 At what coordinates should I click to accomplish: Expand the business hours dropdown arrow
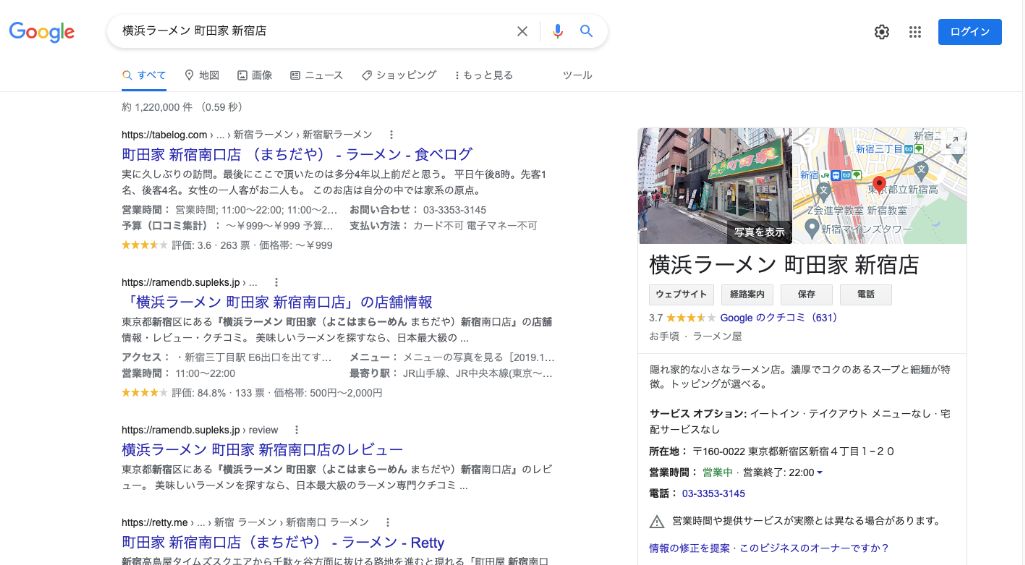tap(819, 473)
